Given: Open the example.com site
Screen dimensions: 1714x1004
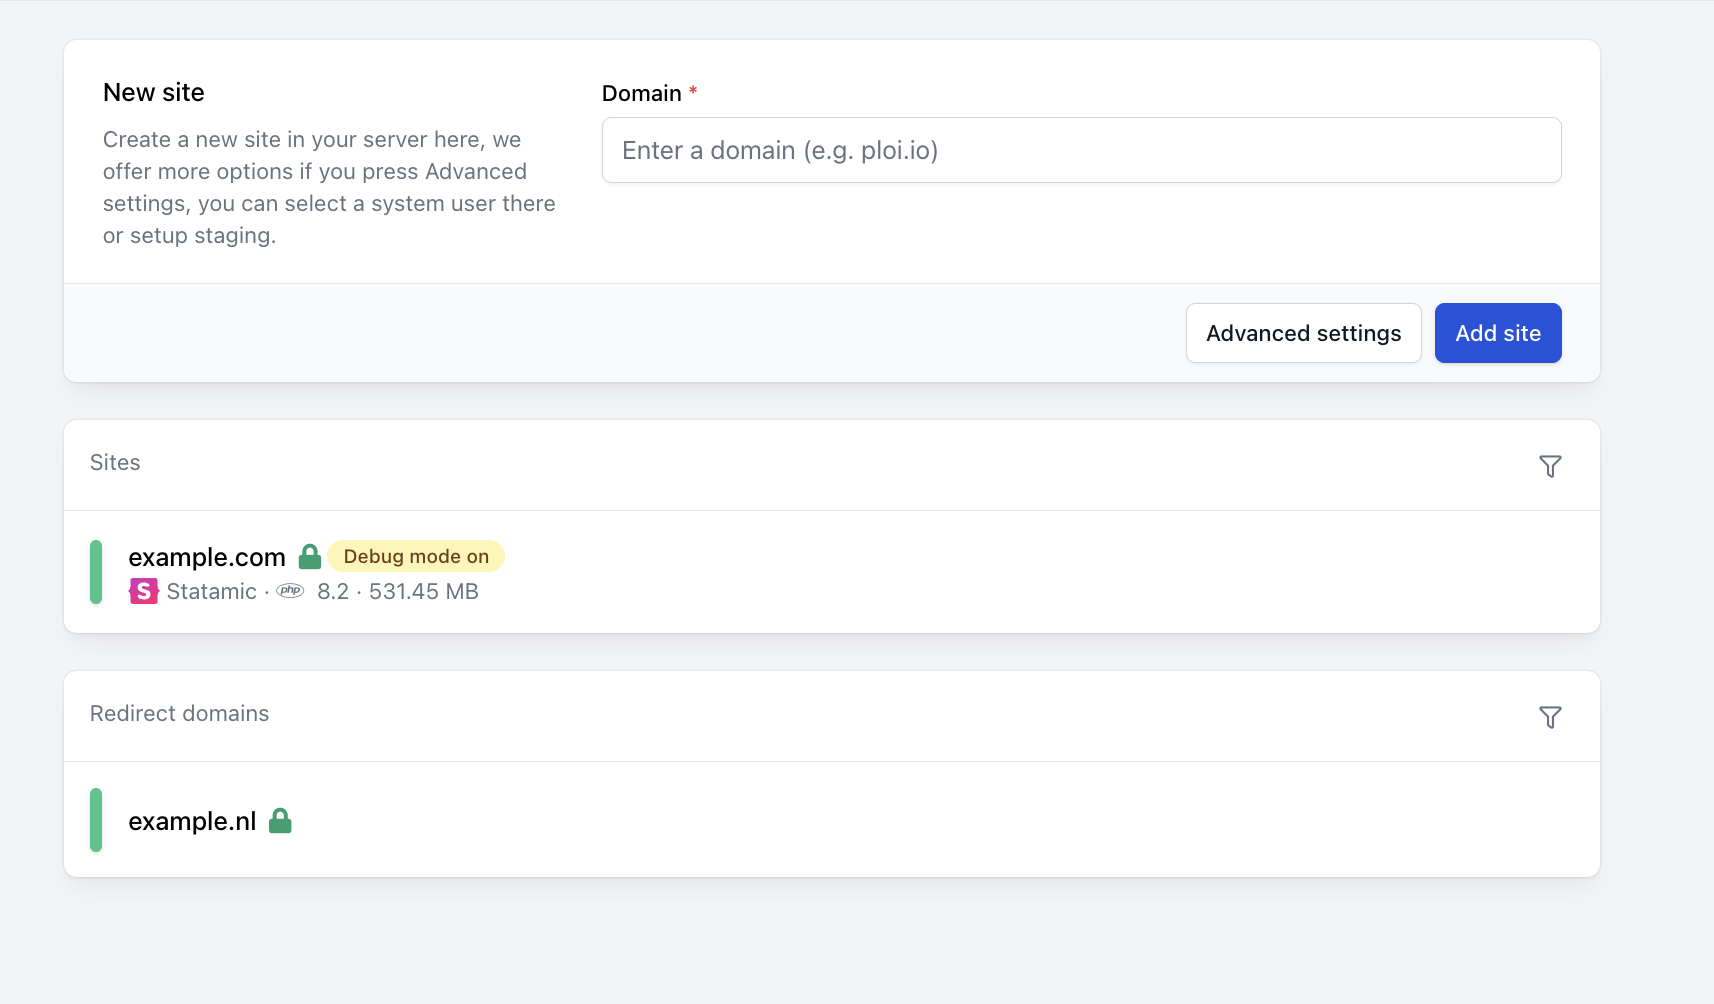Looking at the screenshot, I should tap(206, 557).
